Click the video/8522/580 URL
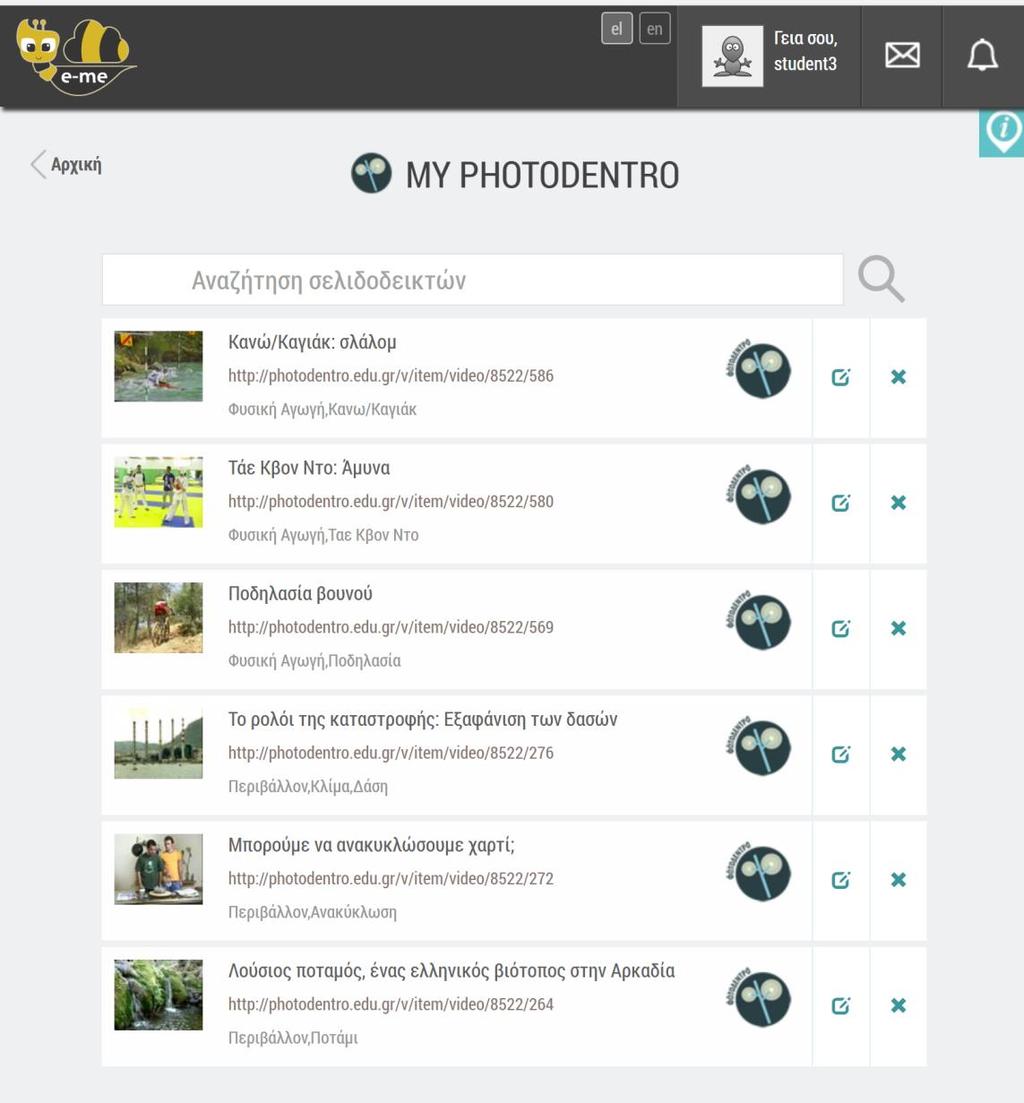Image resolution: width=1024 pixels, height=1103 pixels. (391, 502)
